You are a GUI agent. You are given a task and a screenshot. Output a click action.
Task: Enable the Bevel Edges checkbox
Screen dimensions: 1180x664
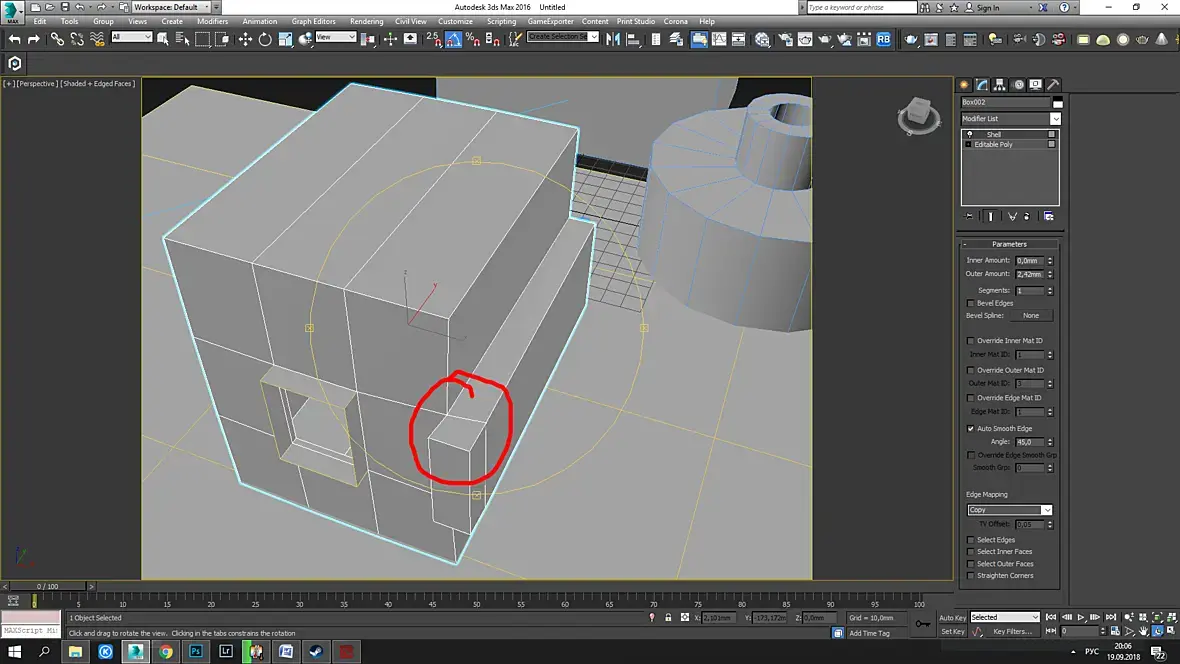tap(970, 303)
